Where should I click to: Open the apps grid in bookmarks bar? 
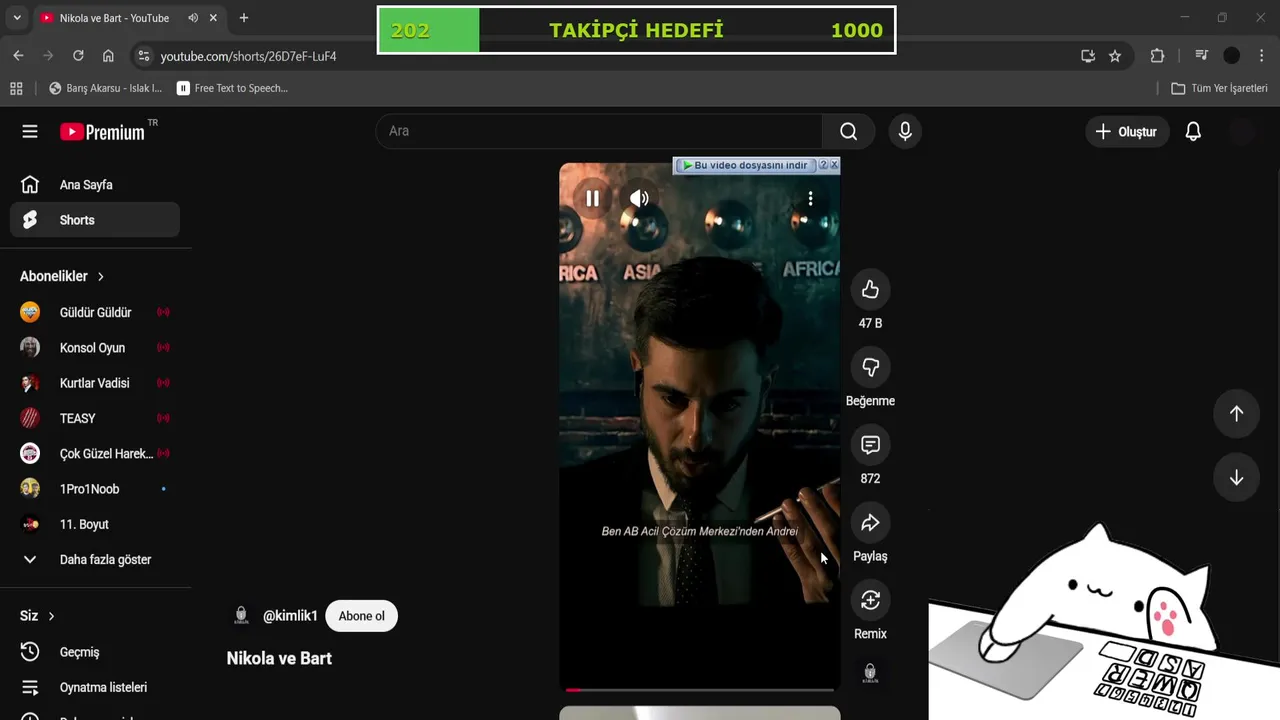(x=16, y=88)
